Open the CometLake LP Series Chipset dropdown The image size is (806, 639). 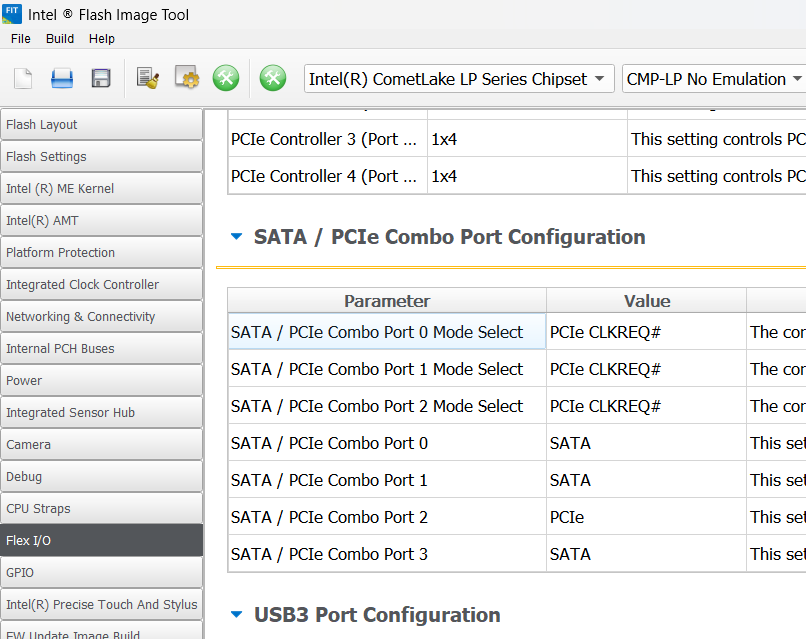[459, 79]
